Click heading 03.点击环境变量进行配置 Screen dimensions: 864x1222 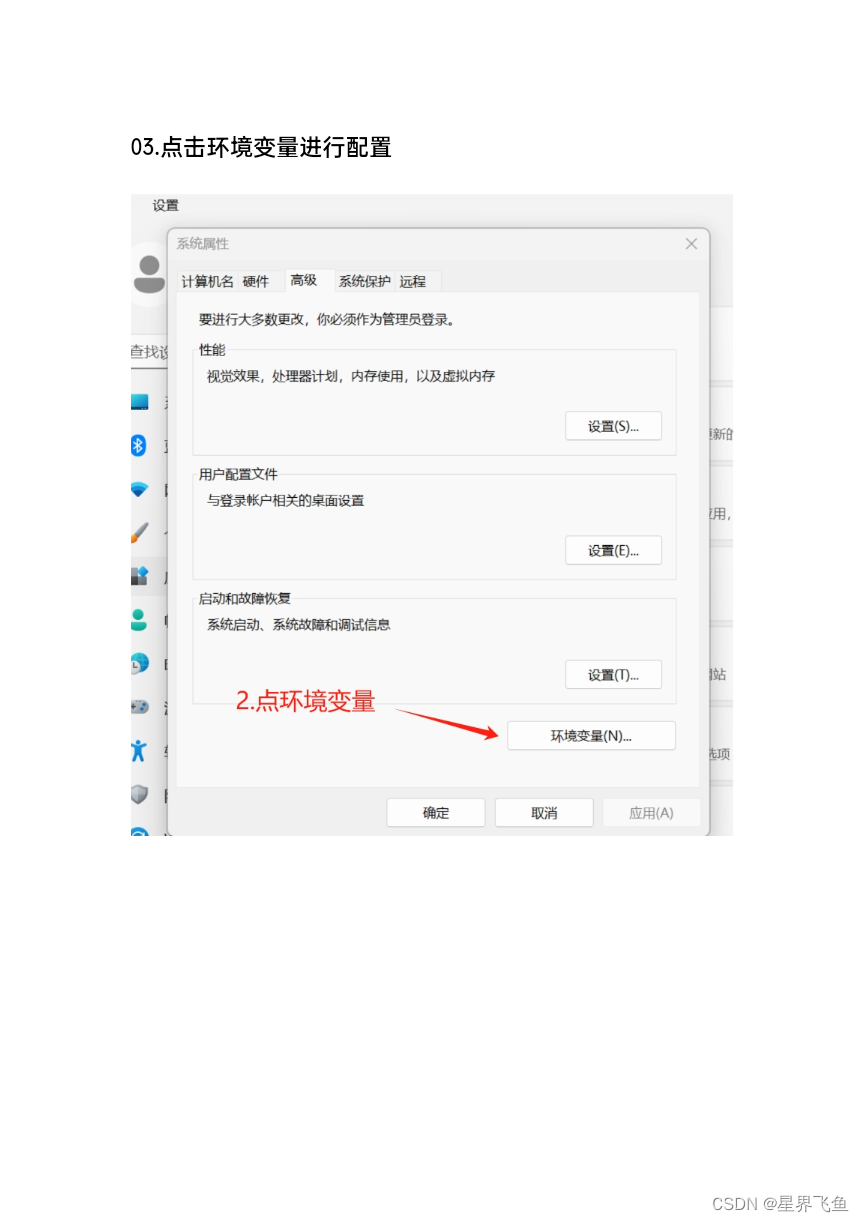pyautogui.click(x=261, y=147)
